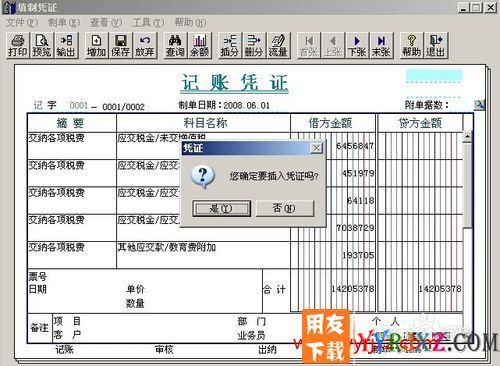Click the 退出 (Exit) toolbar icon
Screen dimensions: 500x366
pos(436,45)
